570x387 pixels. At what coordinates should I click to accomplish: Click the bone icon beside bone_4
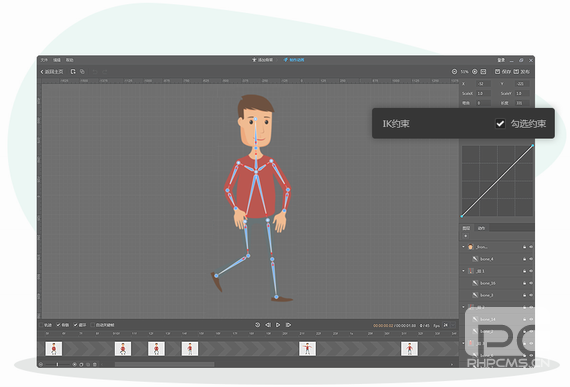coord(475,259)
